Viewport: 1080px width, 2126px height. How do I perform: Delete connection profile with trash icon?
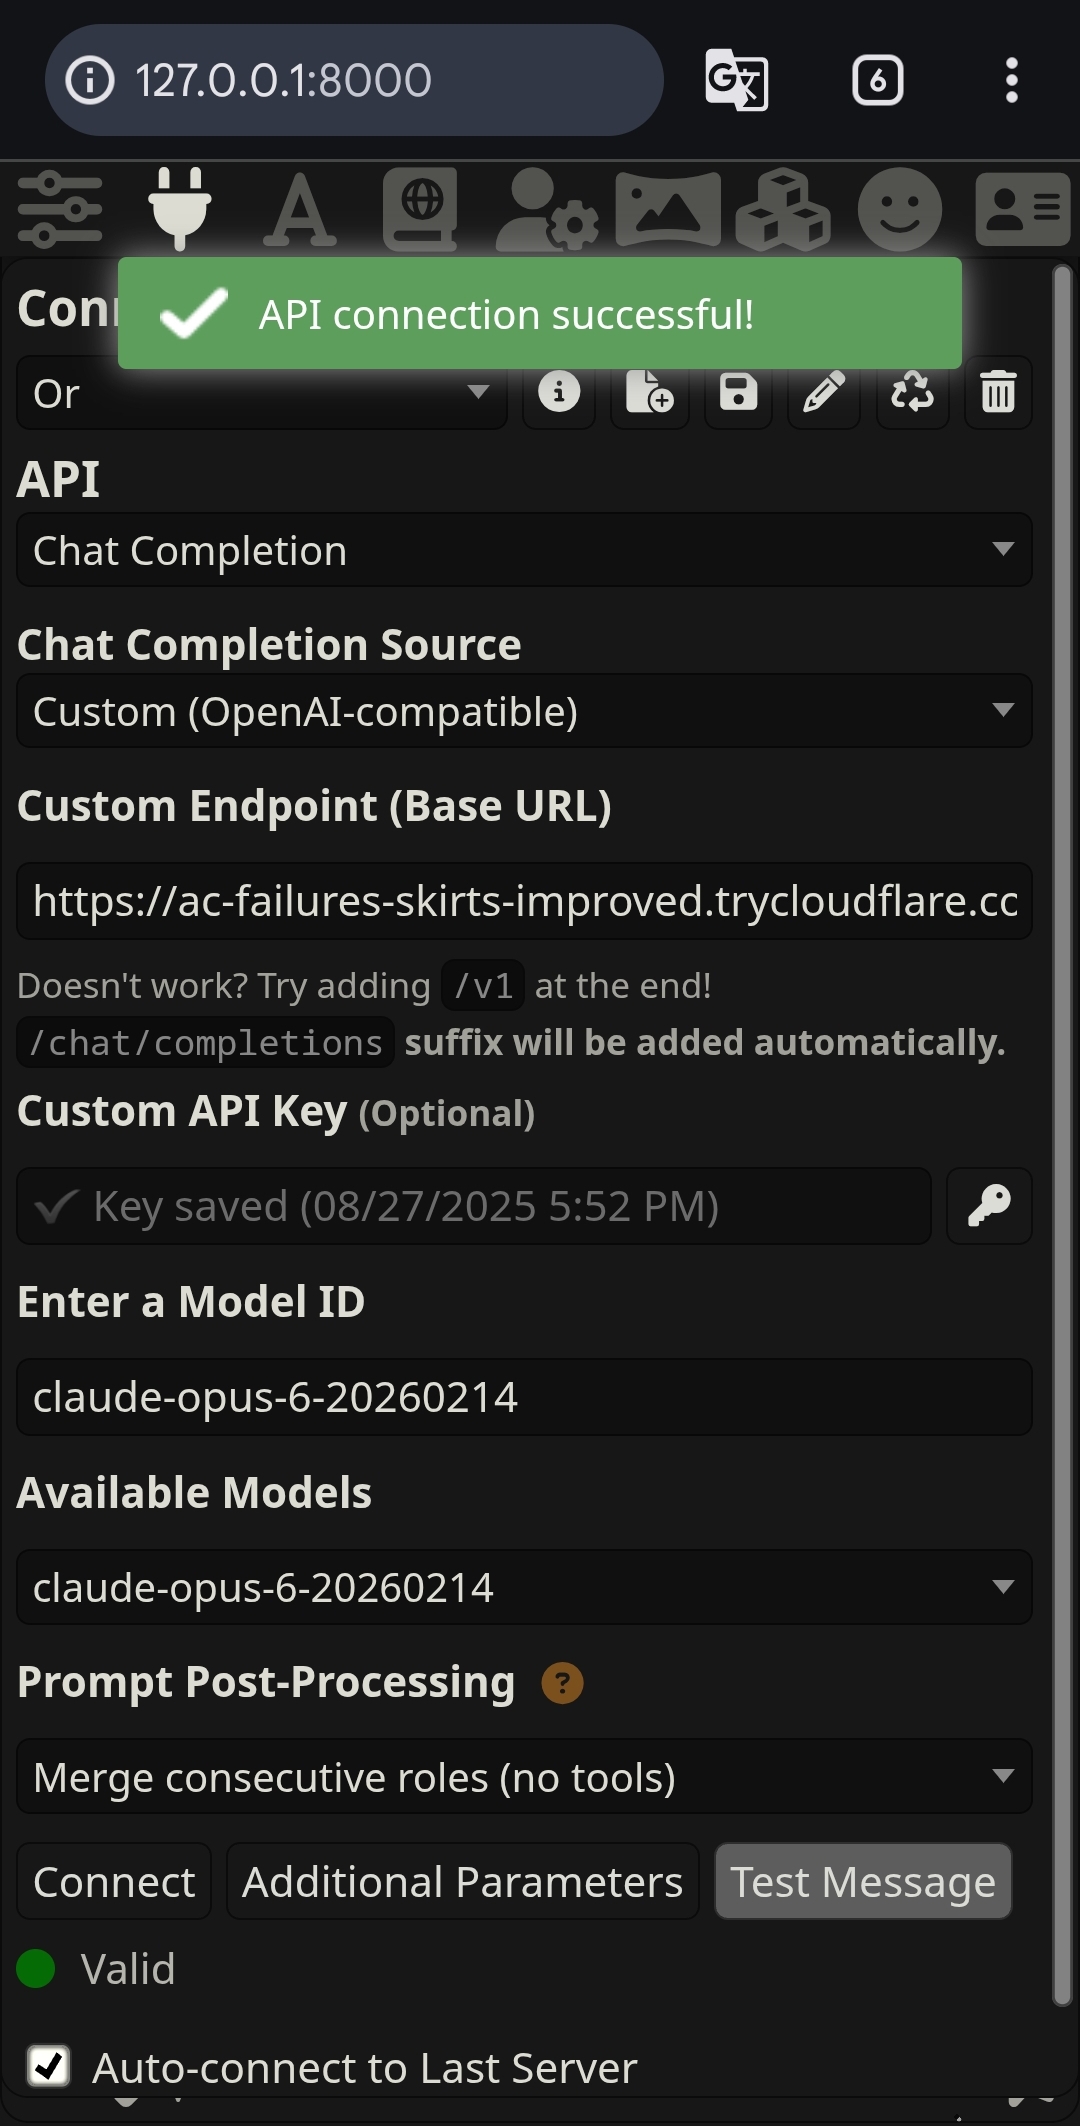tap(998, 392)
